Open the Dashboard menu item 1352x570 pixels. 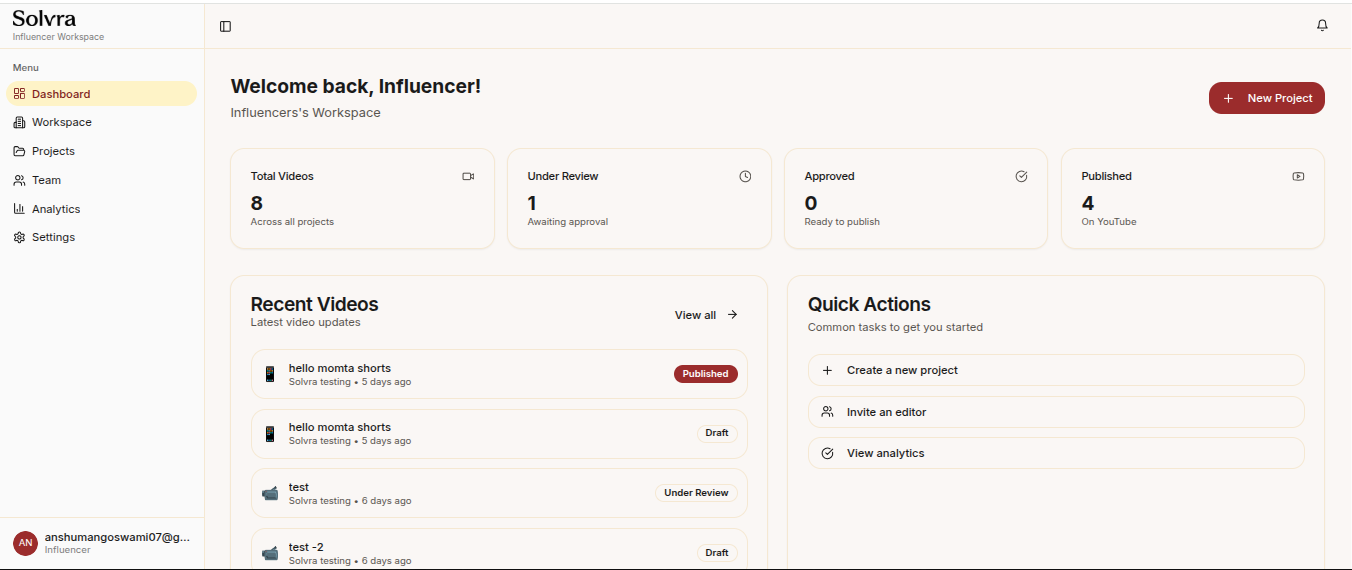(61, 94)
